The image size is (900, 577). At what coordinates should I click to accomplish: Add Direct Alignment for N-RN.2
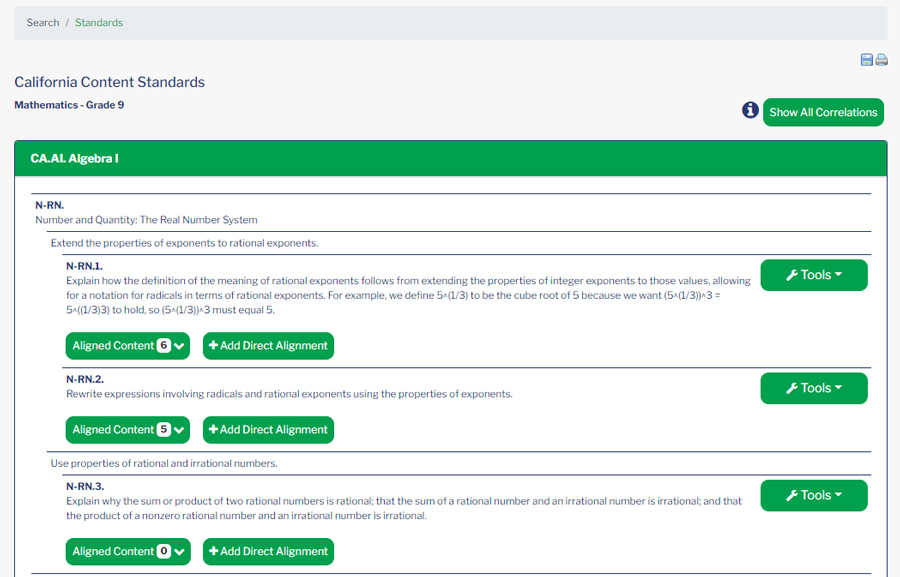coord(268,429)
